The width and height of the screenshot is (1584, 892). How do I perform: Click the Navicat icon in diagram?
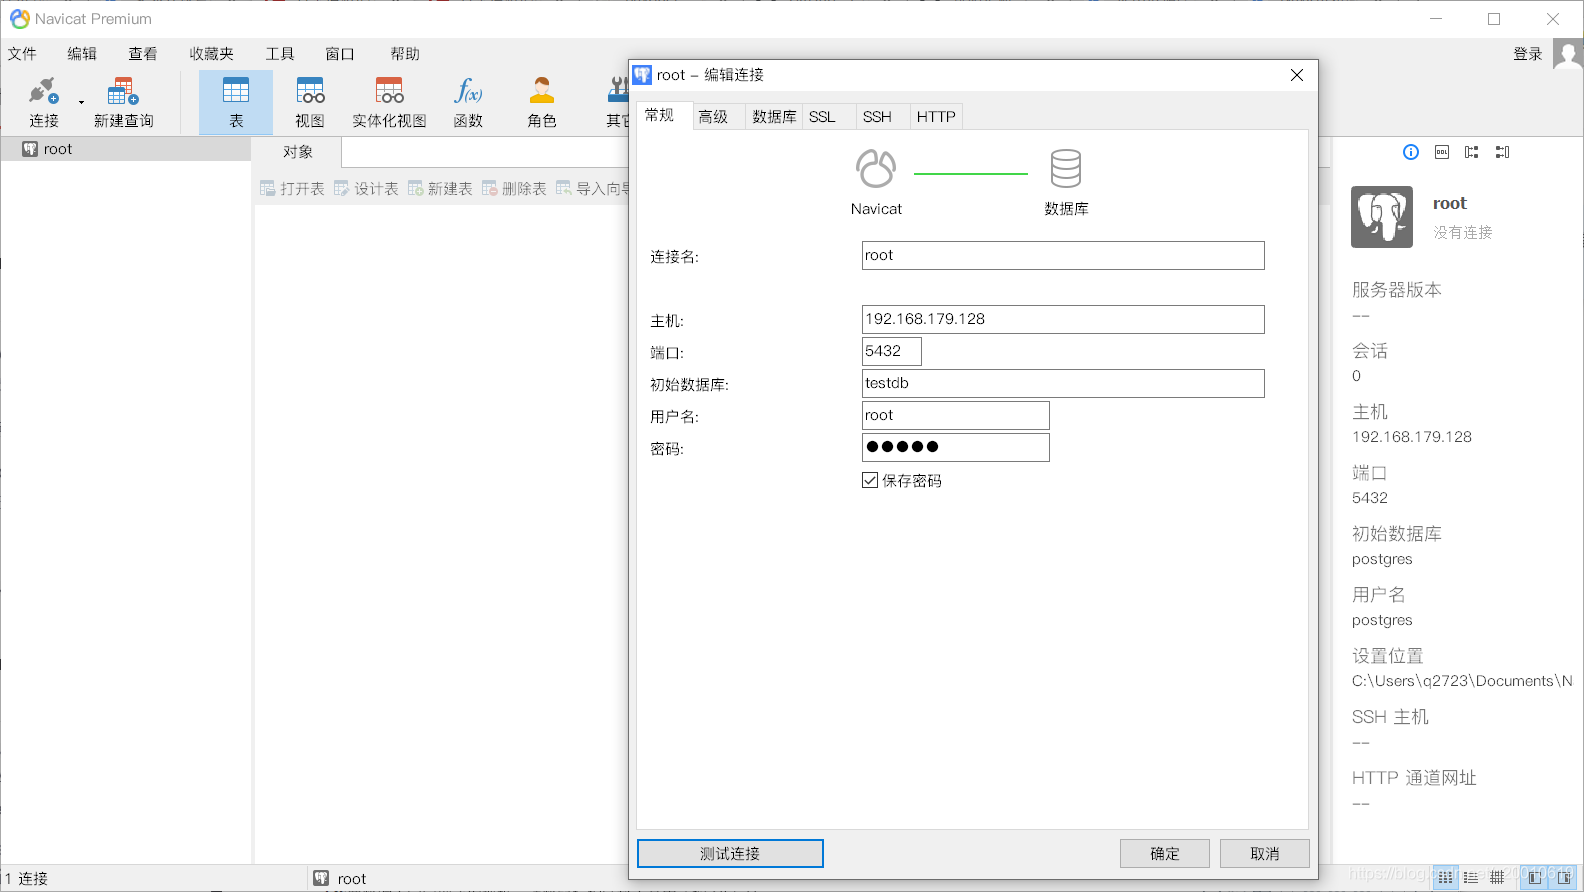click(876, 168)
